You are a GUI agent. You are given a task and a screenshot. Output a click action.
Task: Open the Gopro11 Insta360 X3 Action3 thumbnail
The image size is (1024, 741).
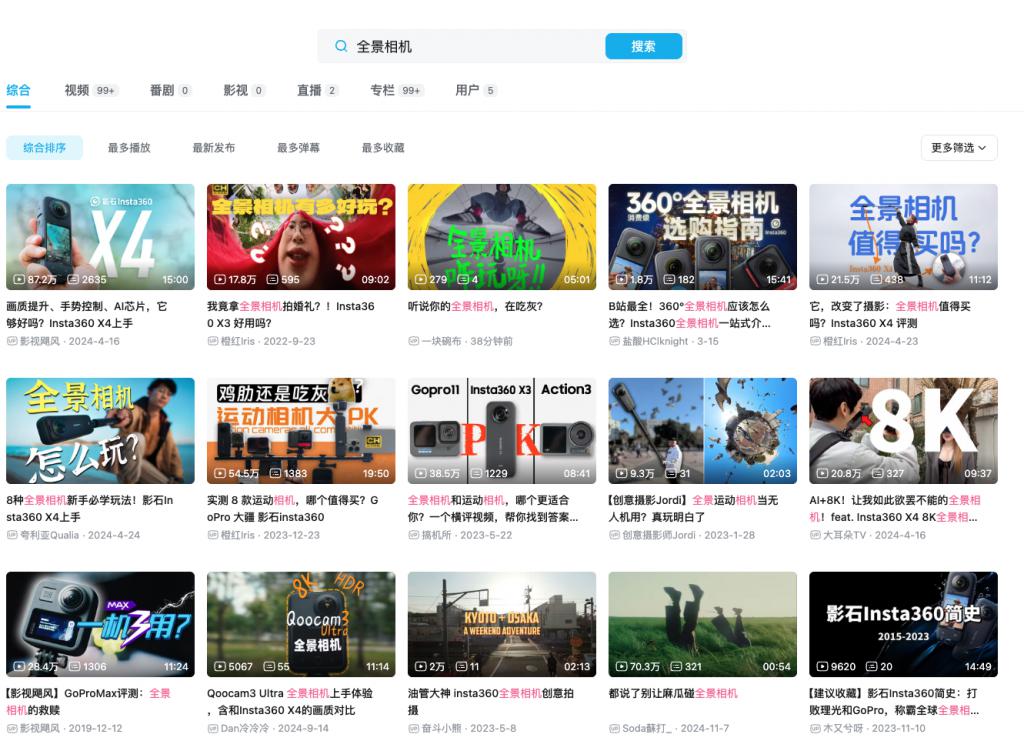(x=502, y=431)
